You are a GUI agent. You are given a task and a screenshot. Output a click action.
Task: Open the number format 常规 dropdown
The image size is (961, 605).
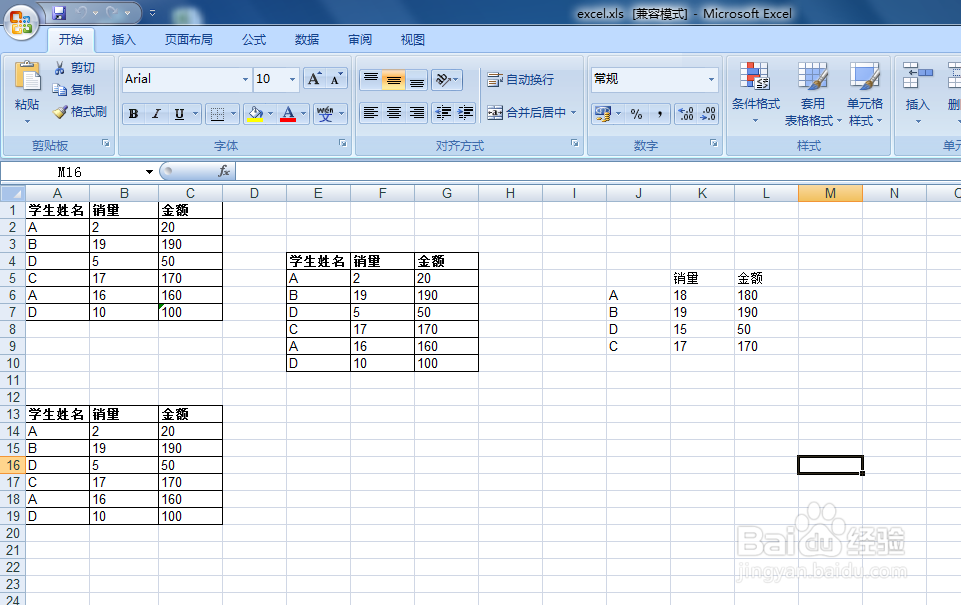tap(711, 79)
